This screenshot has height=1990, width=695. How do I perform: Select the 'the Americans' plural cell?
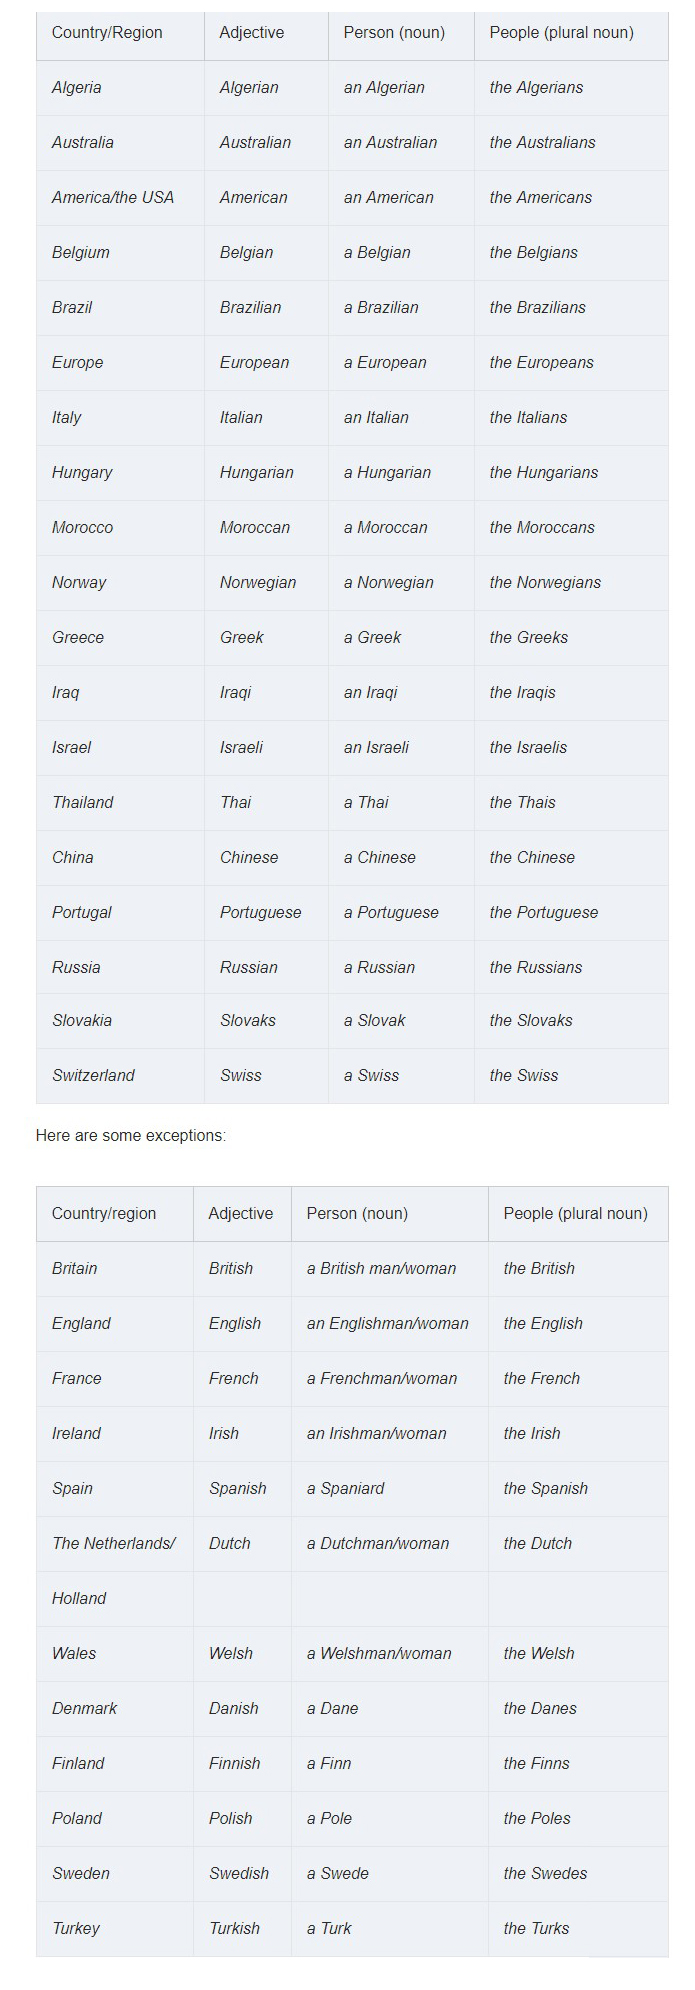(571, 198)
